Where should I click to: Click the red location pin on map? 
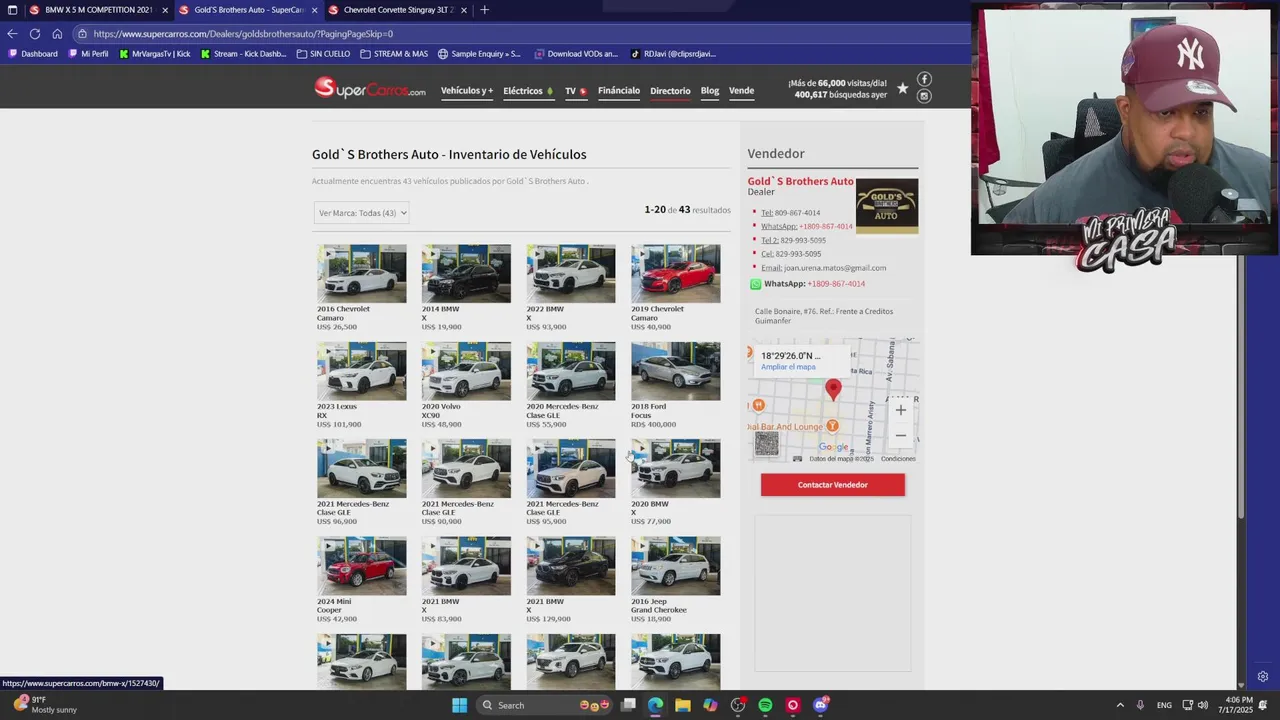point(833,390)
